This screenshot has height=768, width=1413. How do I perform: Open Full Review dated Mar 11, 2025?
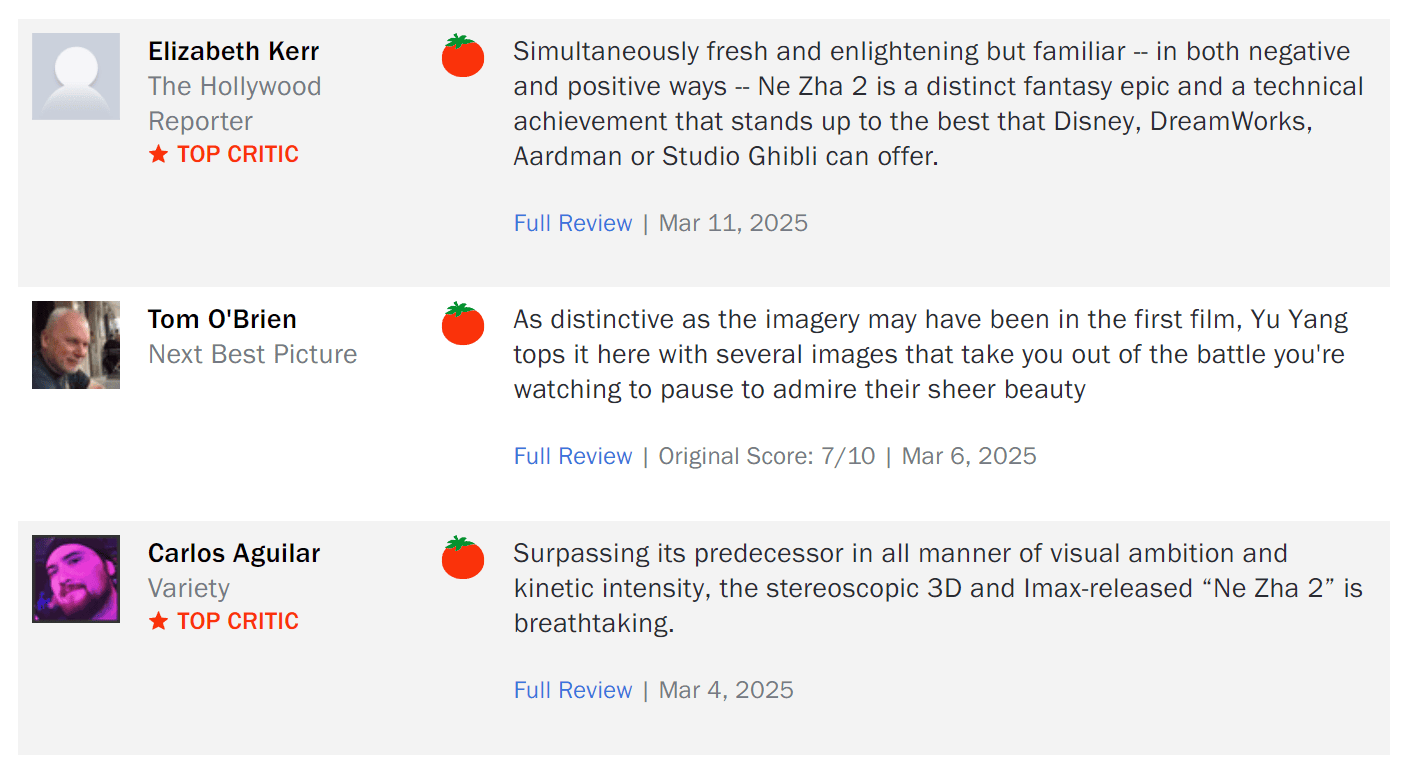click(573, 223)
